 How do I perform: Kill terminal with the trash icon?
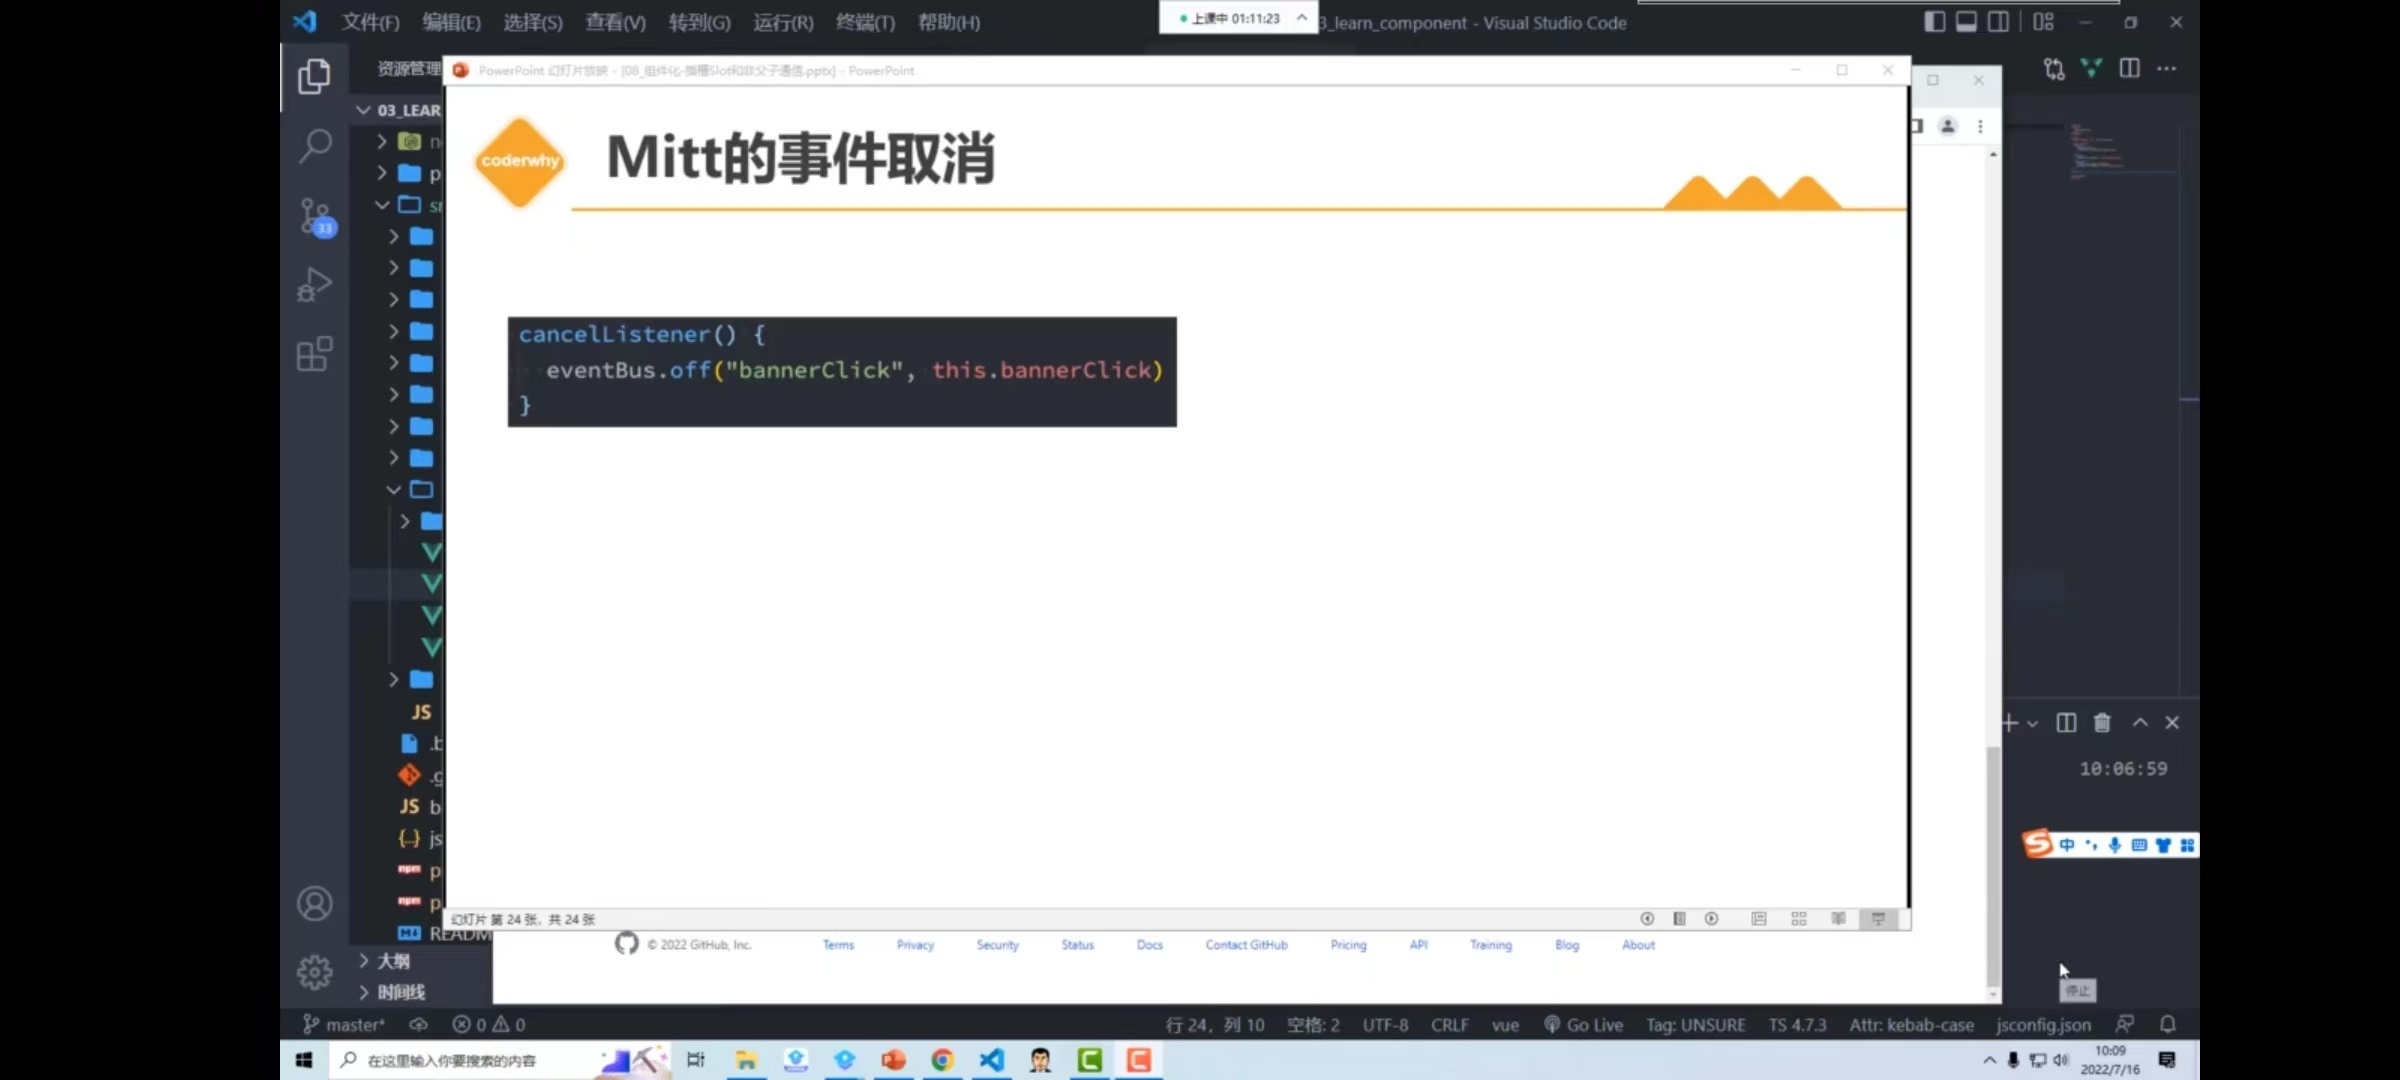(x=2102, y=723)
